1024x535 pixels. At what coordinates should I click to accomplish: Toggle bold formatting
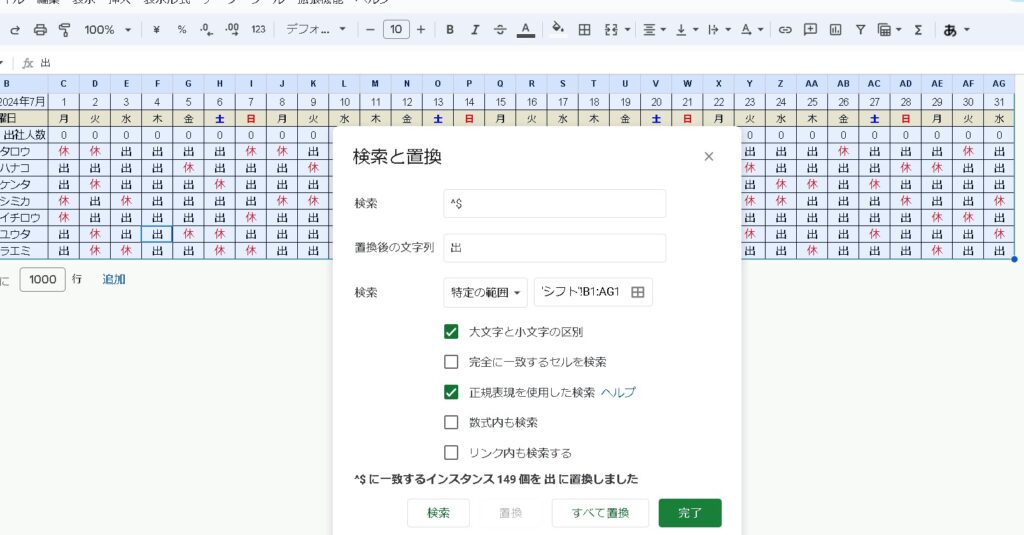pyautogui.click(x=450, y=29)
